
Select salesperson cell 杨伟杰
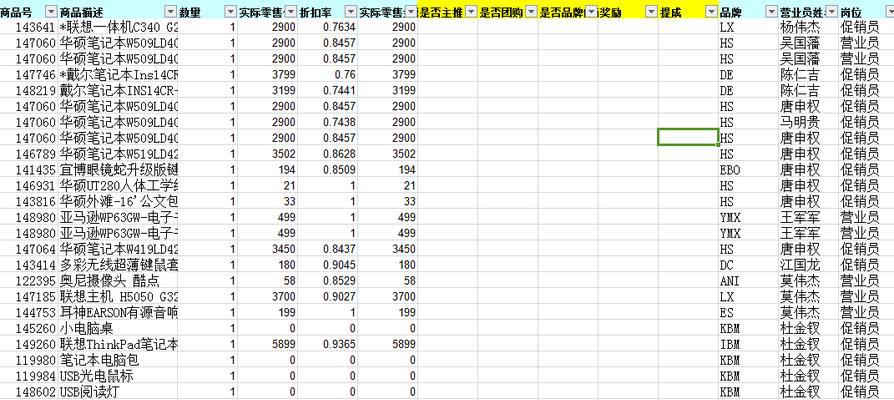pyautogui.click(x=808, y=27)
